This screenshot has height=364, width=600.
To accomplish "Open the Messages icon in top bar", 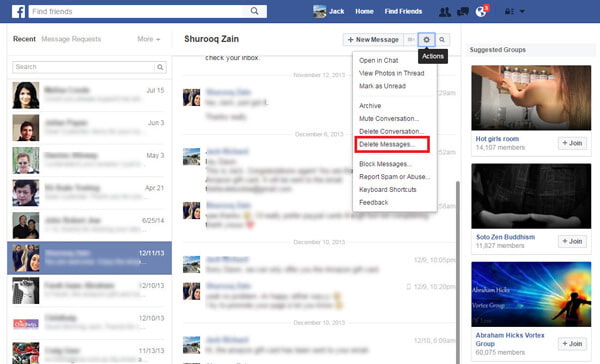I will (x=463, y=11).
